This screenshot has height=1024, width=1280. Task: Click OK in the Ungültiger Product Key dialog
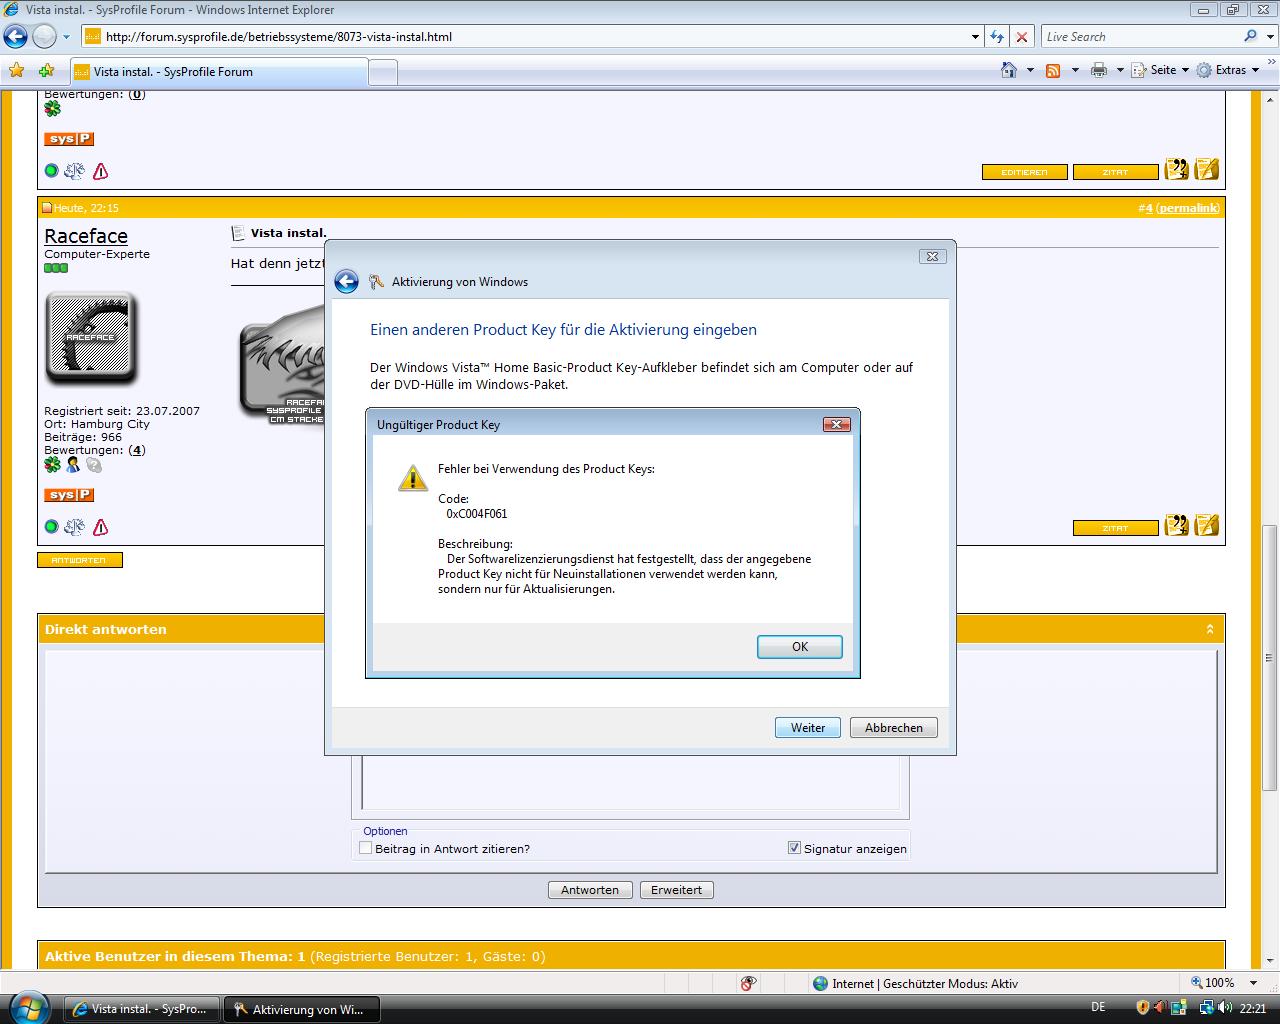(x=800, y=647)
